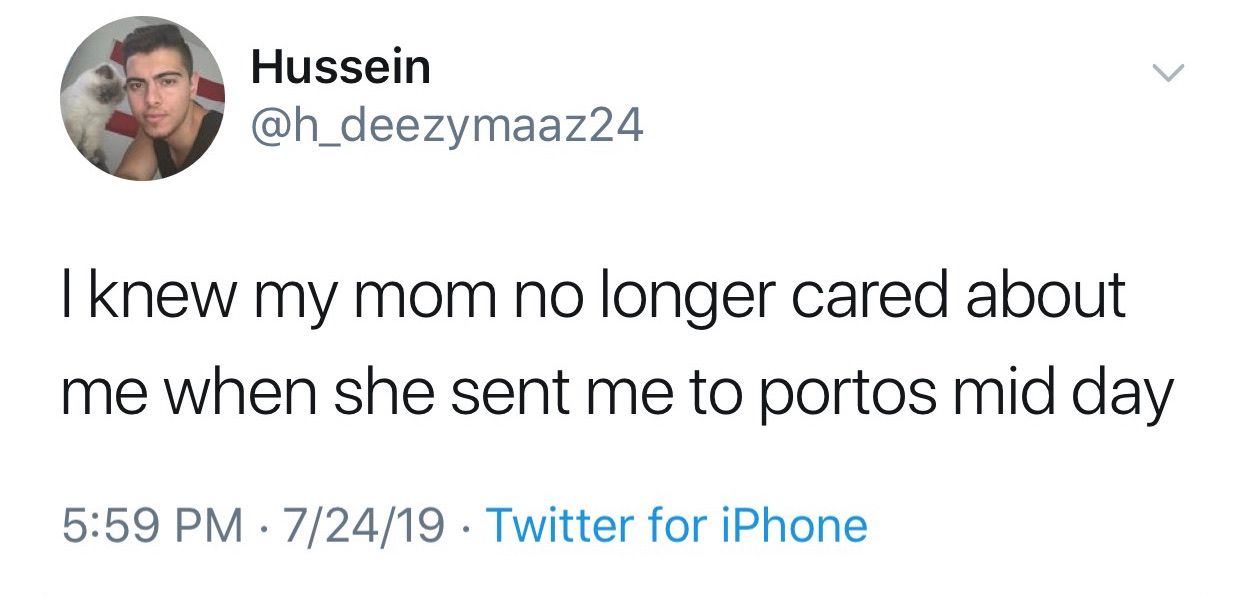Click the Twitter for iPhone source link
Screen dimensions: 1242x597
[675, 526]
